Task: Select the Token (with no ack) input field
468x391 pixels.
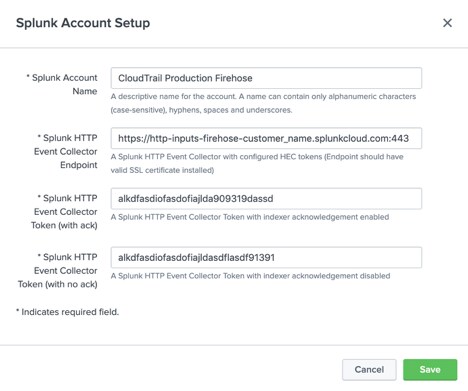Action: (266, 257)
